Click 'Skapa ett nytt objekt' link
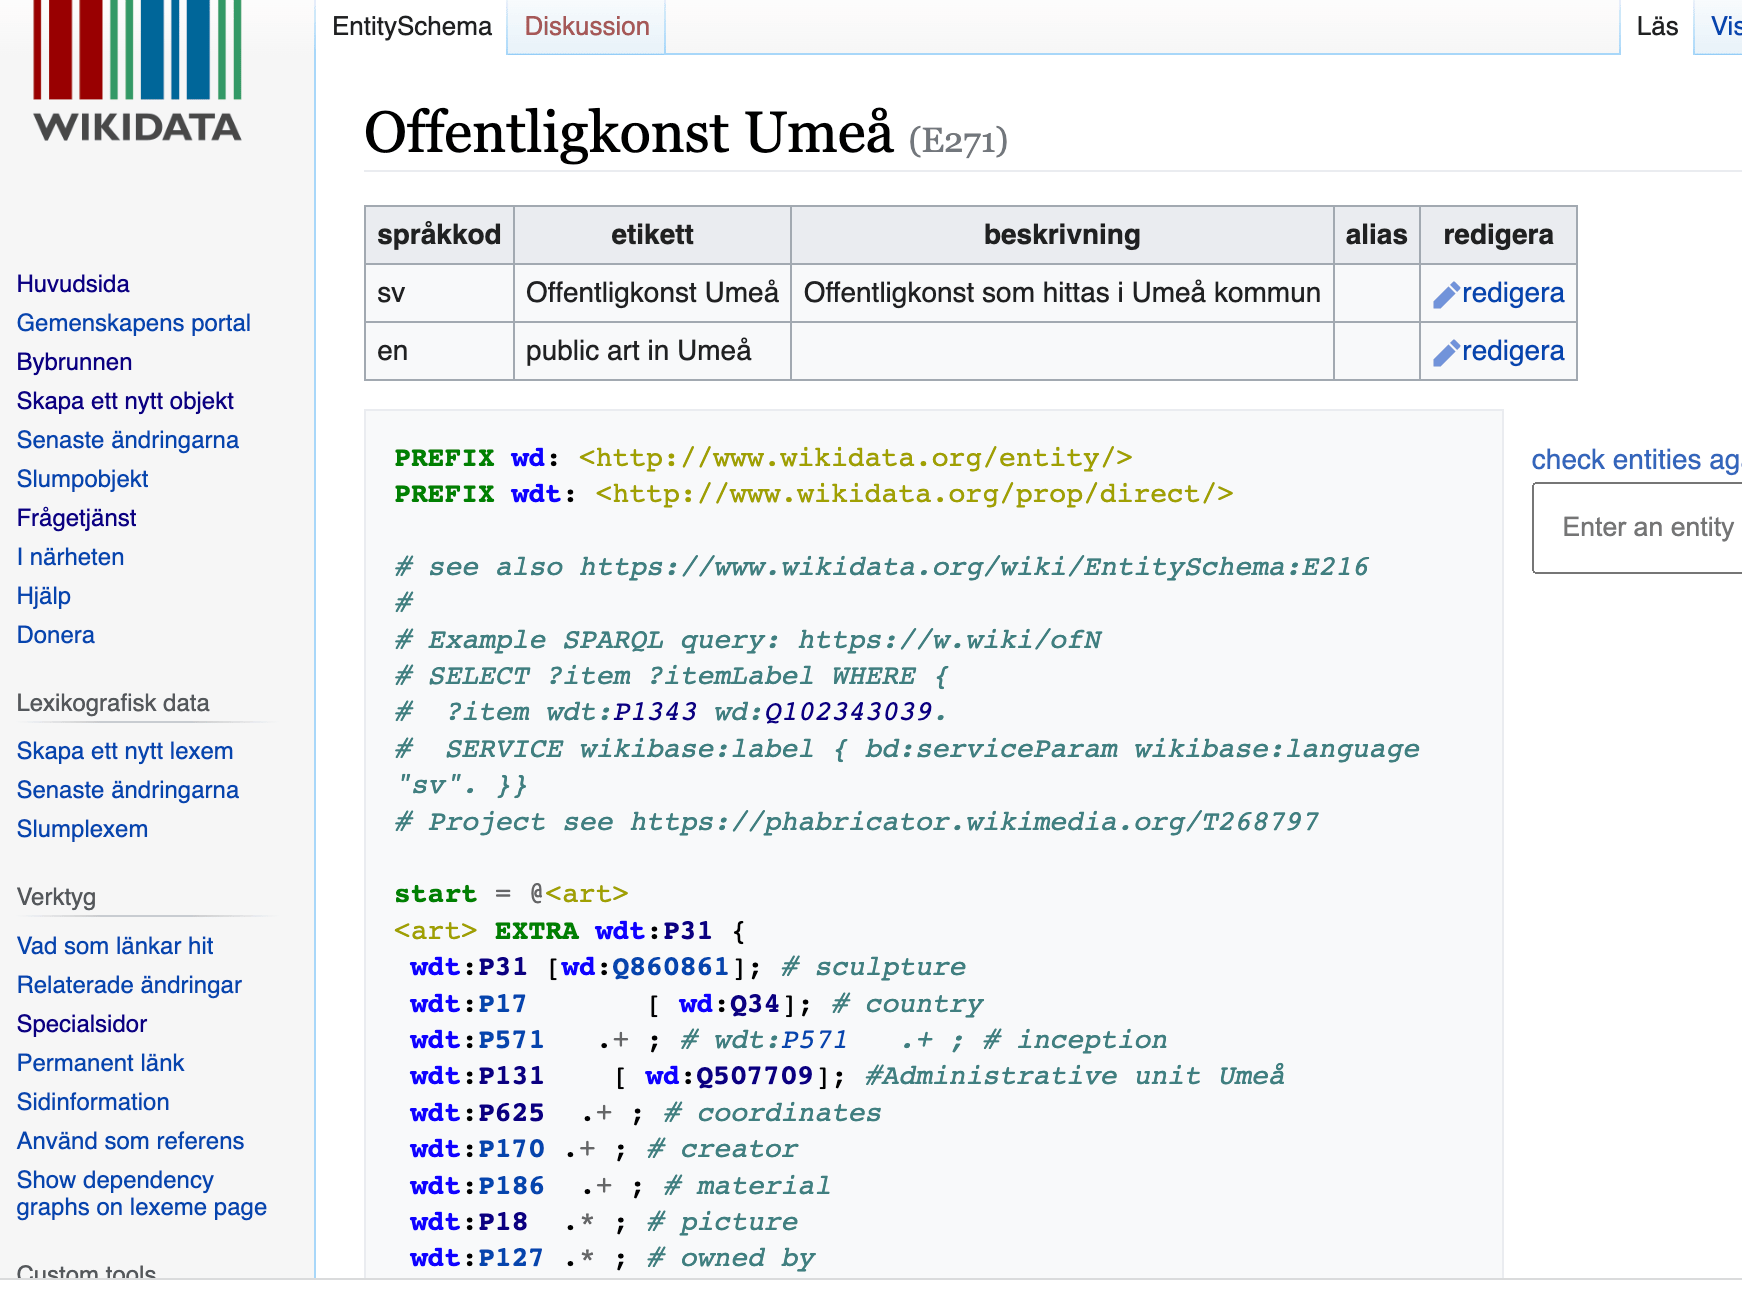This screenshot has height=1290, width=1742. tap(125, 401)
